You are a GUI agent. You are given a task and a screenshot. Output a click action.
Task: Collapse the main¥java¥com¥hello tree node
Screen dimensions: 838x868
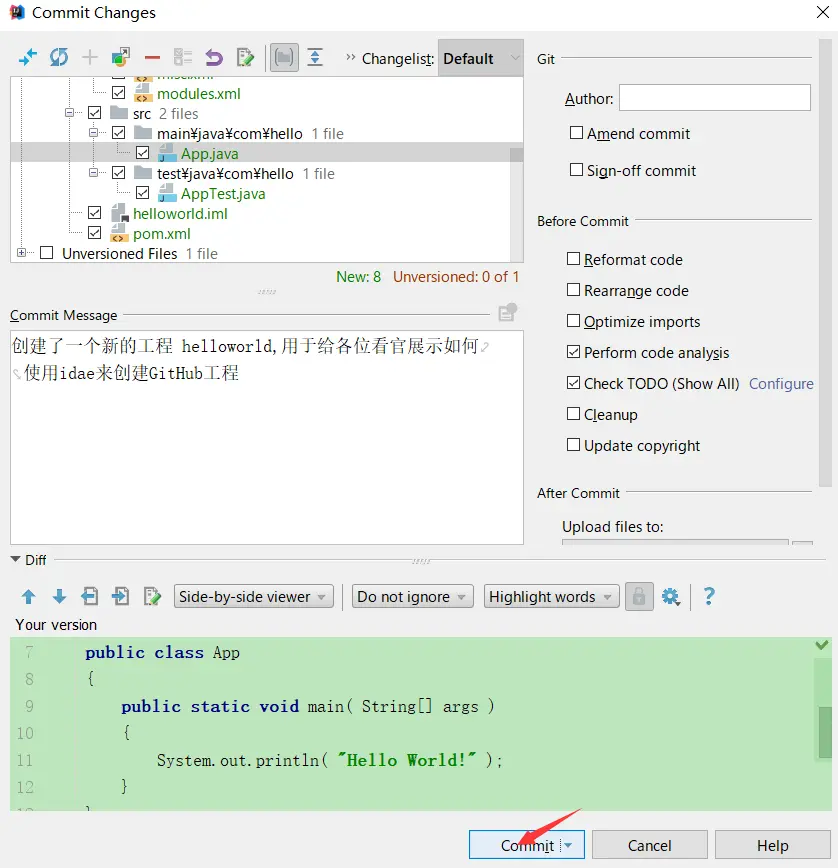94,132
